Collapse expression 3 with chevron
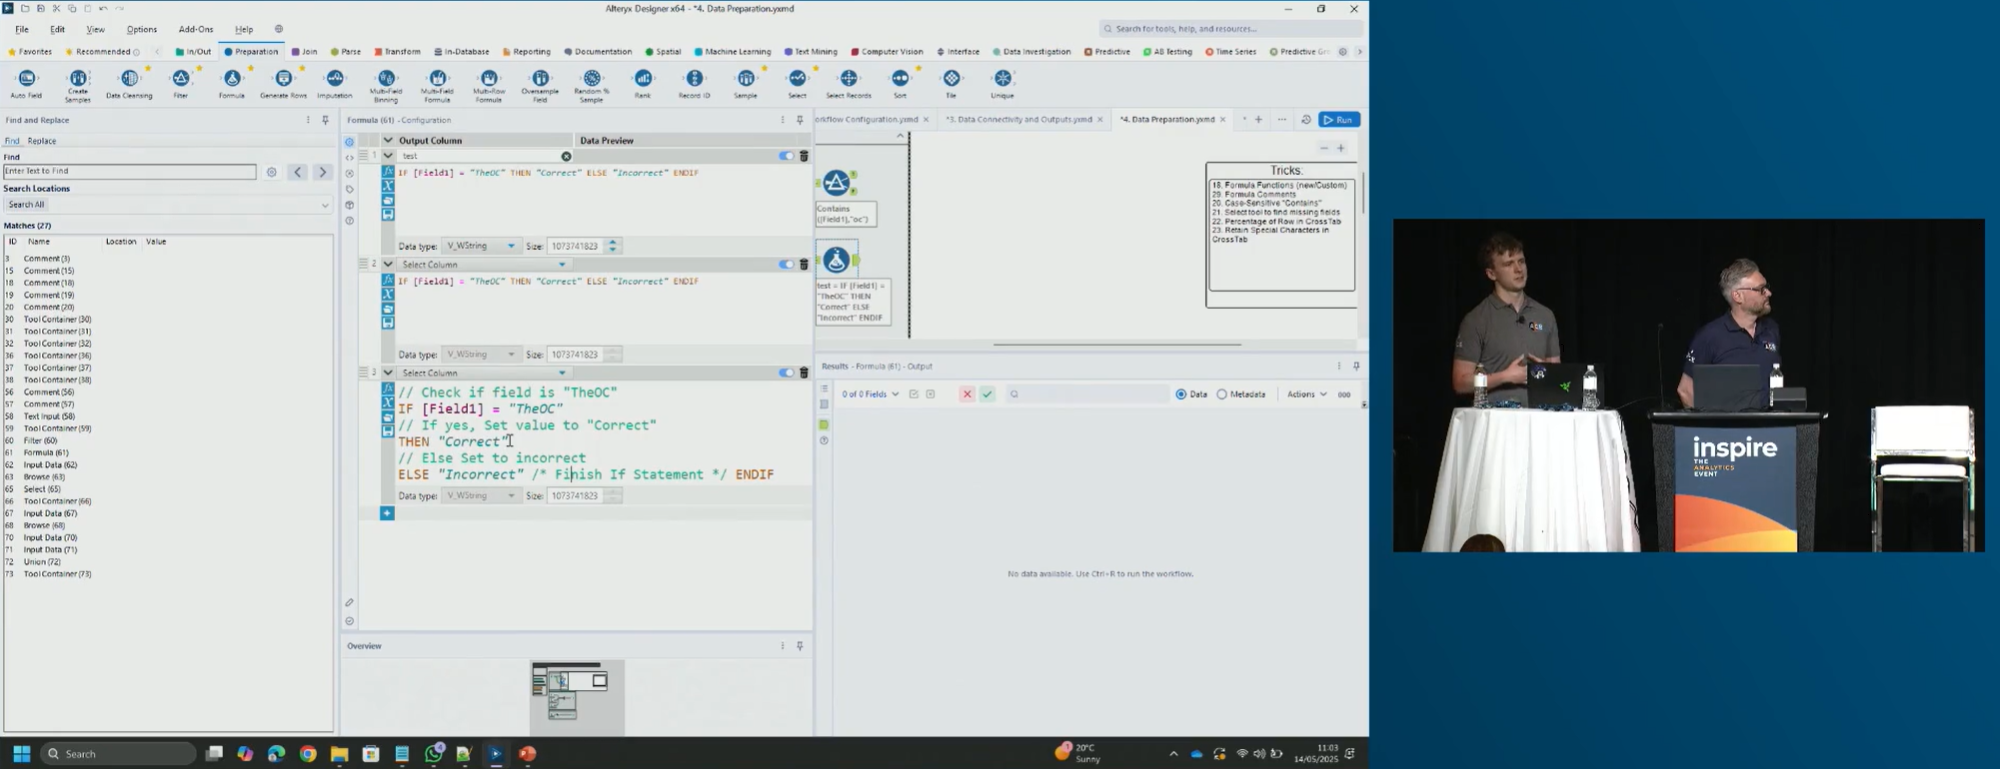The image size is (2000, 769). [x=388, y=373]
